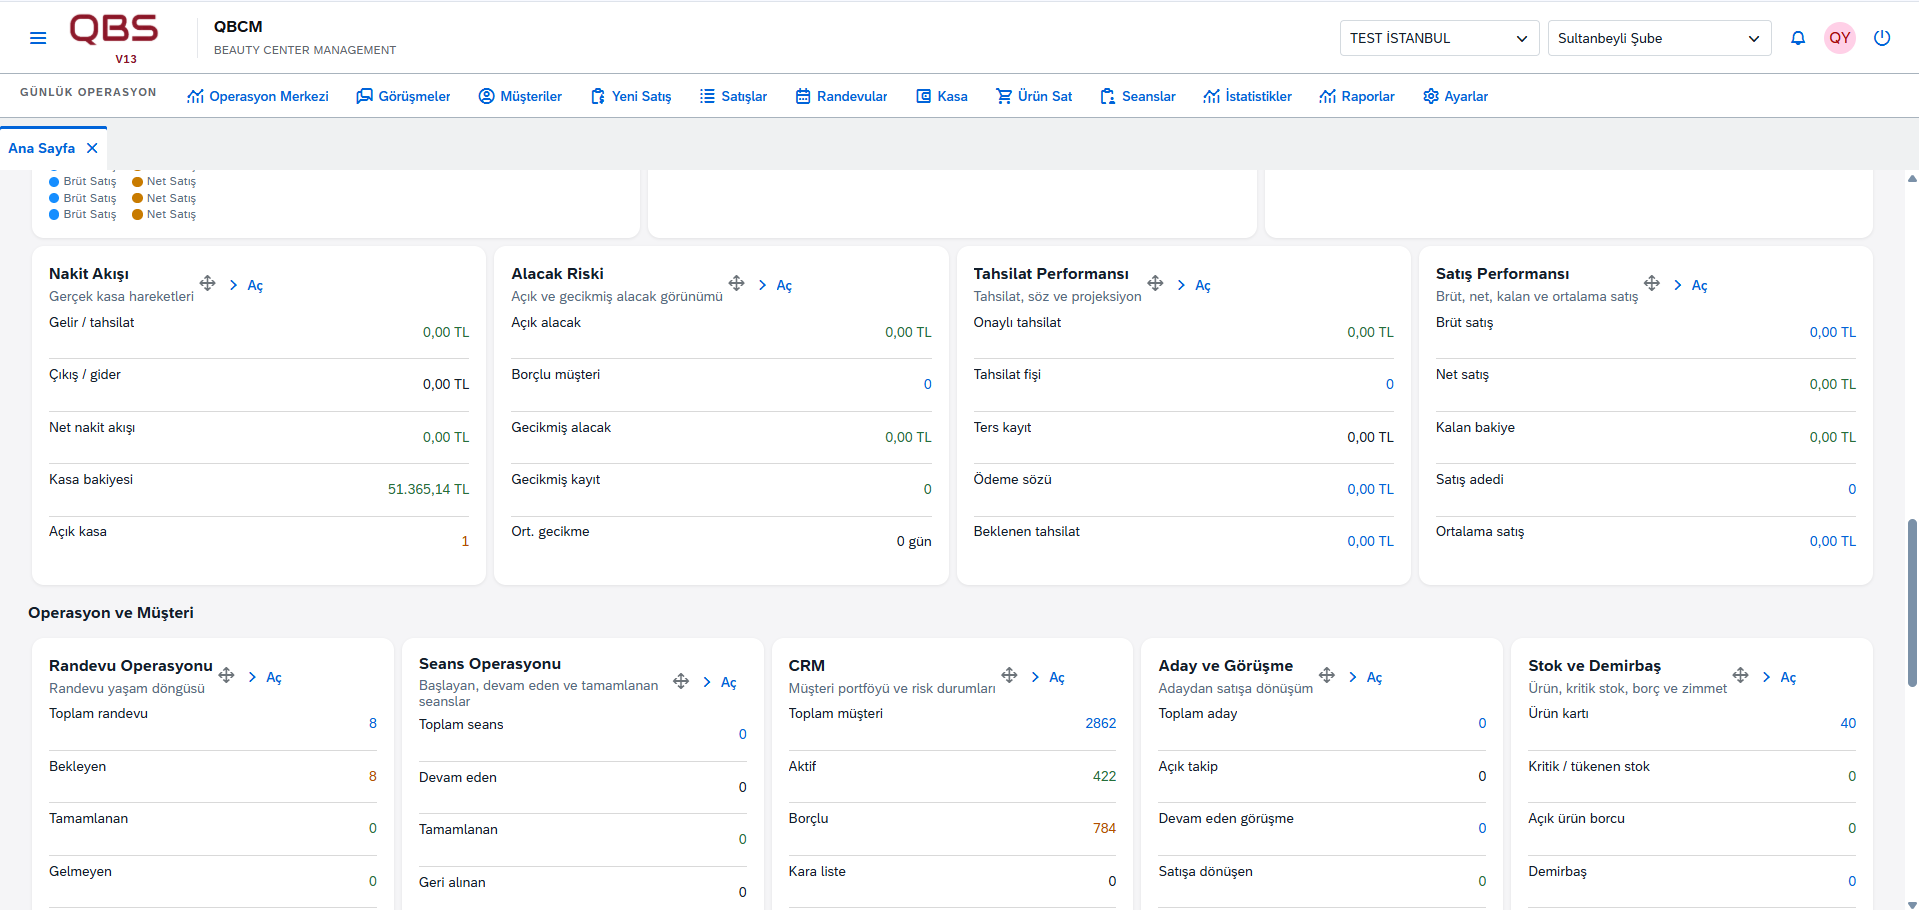Close the Ana Sayfa tab

(x=92, y=148)
